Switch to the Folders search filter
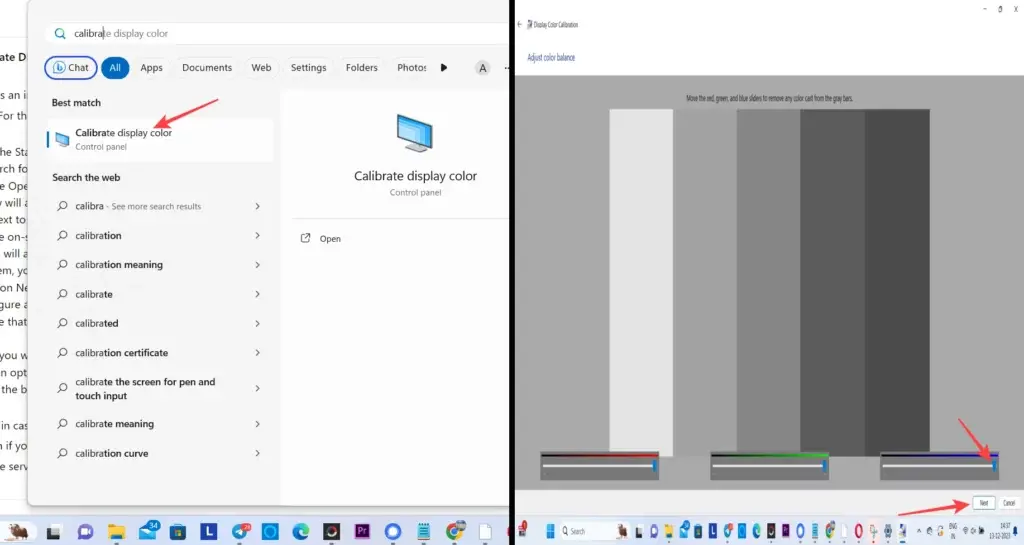This screenshot has height=545, width=1024. 362,68
